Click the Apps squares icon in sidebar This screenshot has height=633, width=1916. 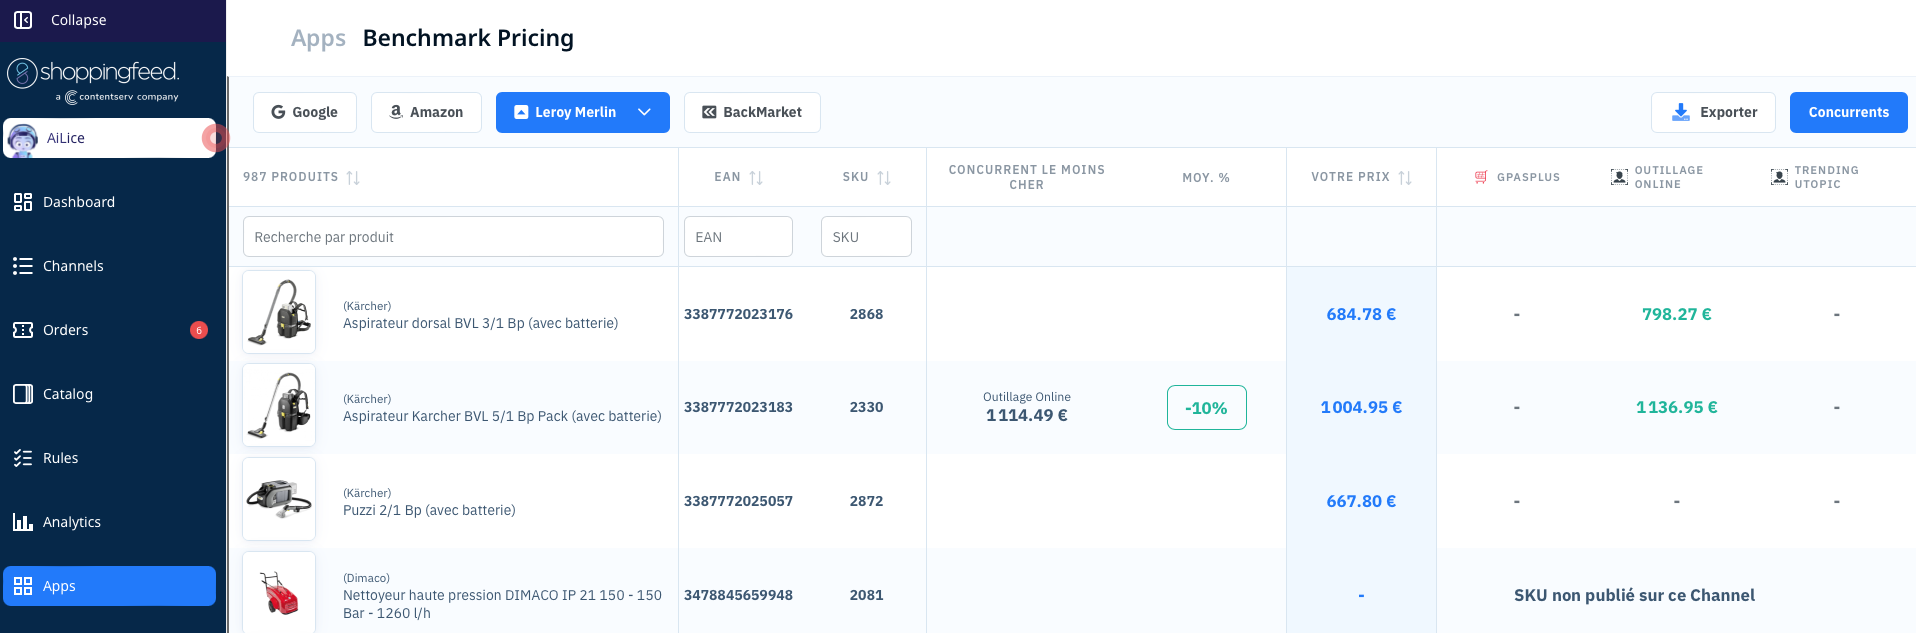pos(23,586)
